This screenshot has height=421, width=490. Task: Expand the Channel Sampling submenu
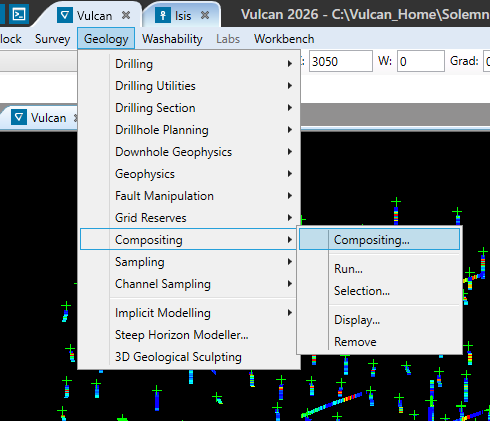click(x=189, y=284)
